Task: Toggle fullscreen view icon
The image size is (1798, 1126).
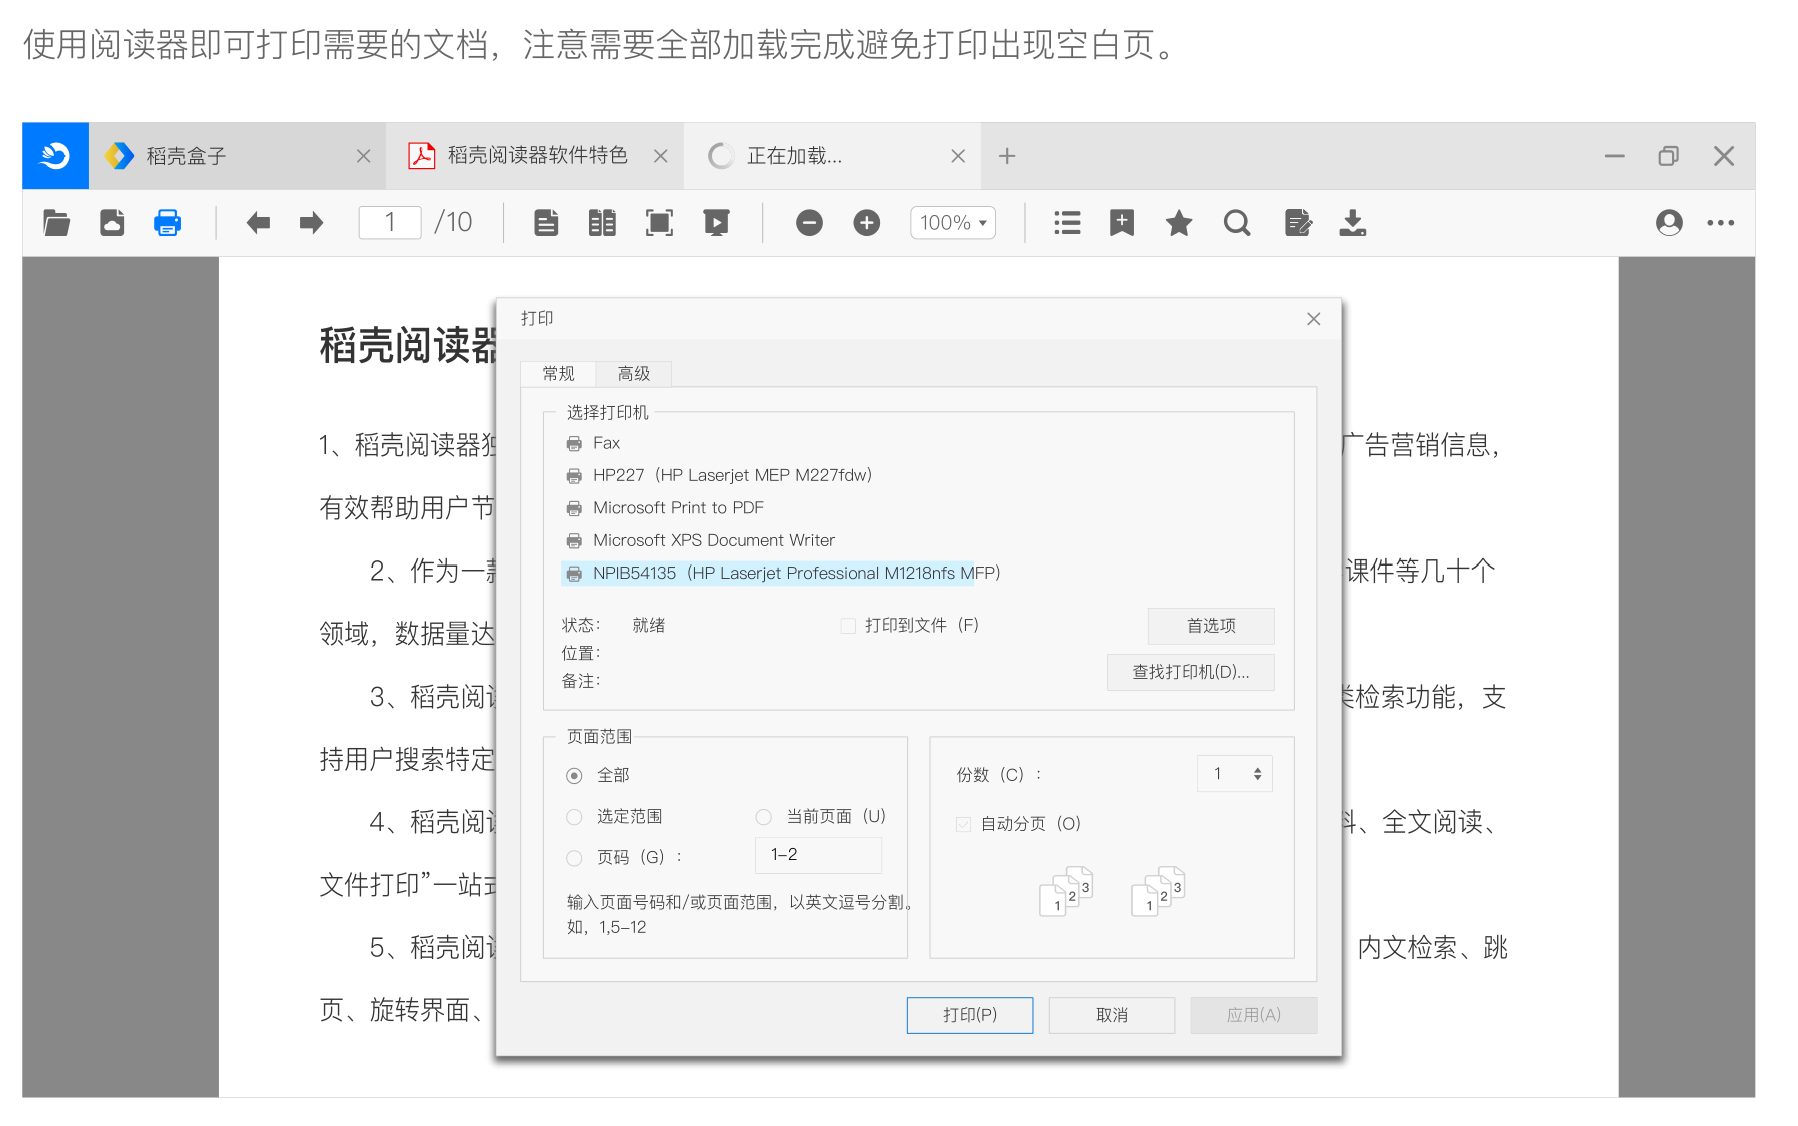Action: click(659, 222)
